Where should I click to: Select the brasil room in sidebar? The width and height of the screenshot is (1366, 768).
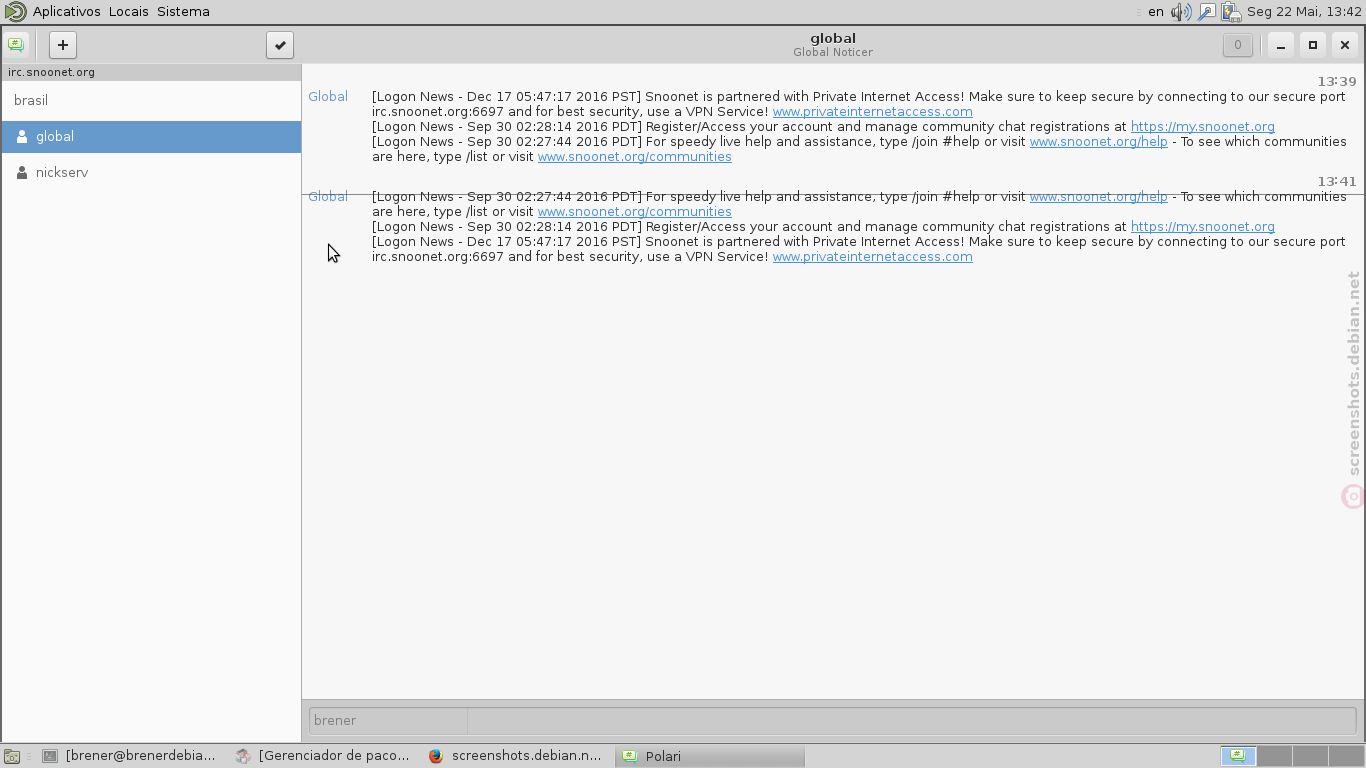(x=151, y=100)
